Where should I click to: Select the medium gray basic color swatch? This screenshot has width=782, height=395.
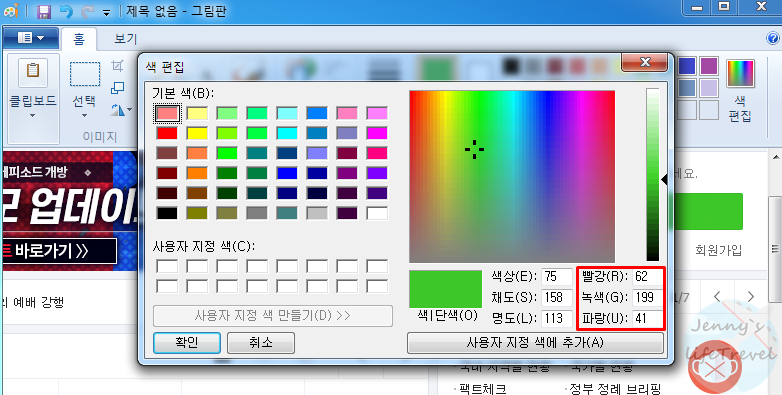pyautogui.click(x=257, y=213)
